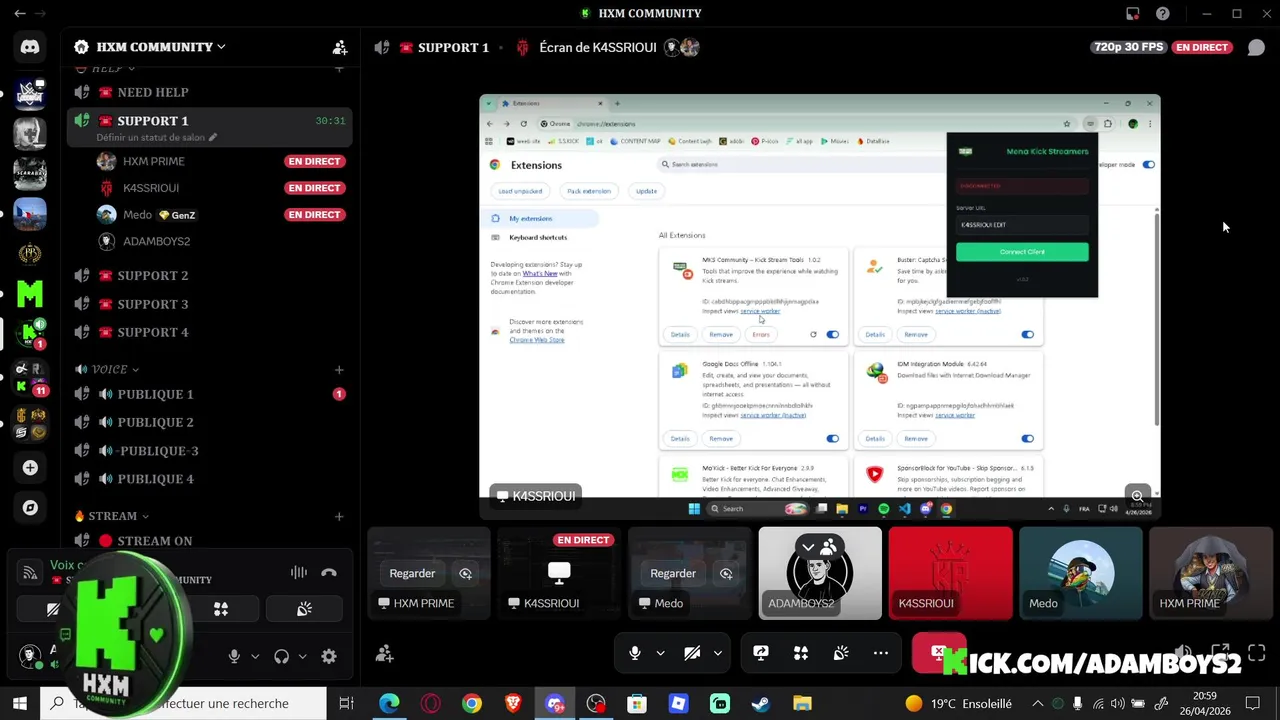Collapse the STREAM channel category
The image size is (1280, 720).
click(x=112, y=517)
